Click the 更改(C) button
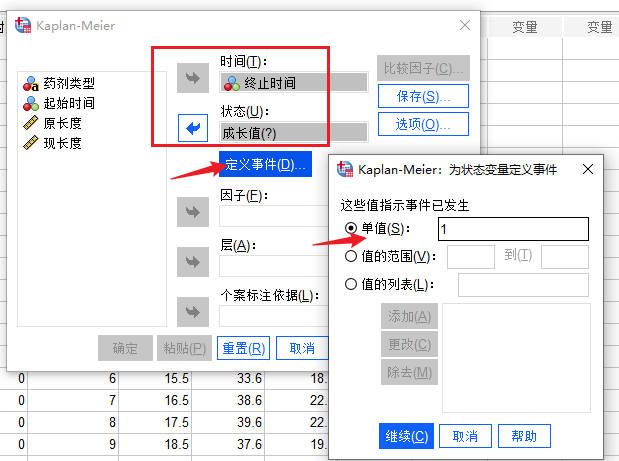 pyautogui.click(x=409, y=344)
